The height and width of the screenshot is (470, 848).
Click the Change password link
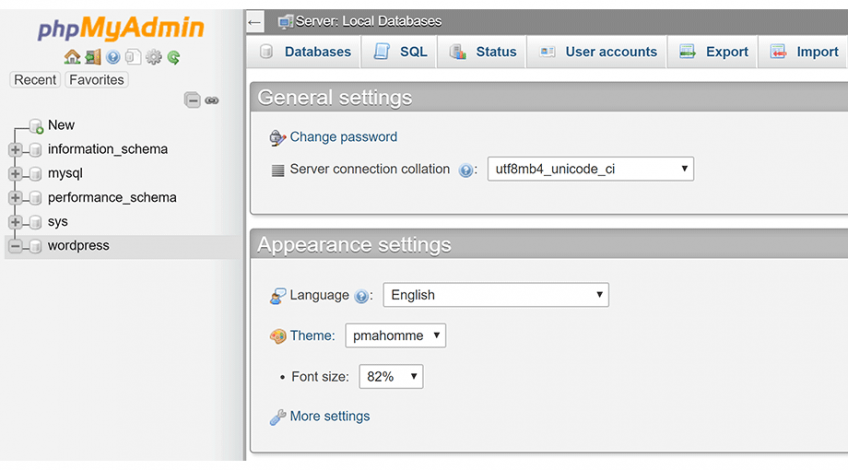pos(343,137)
